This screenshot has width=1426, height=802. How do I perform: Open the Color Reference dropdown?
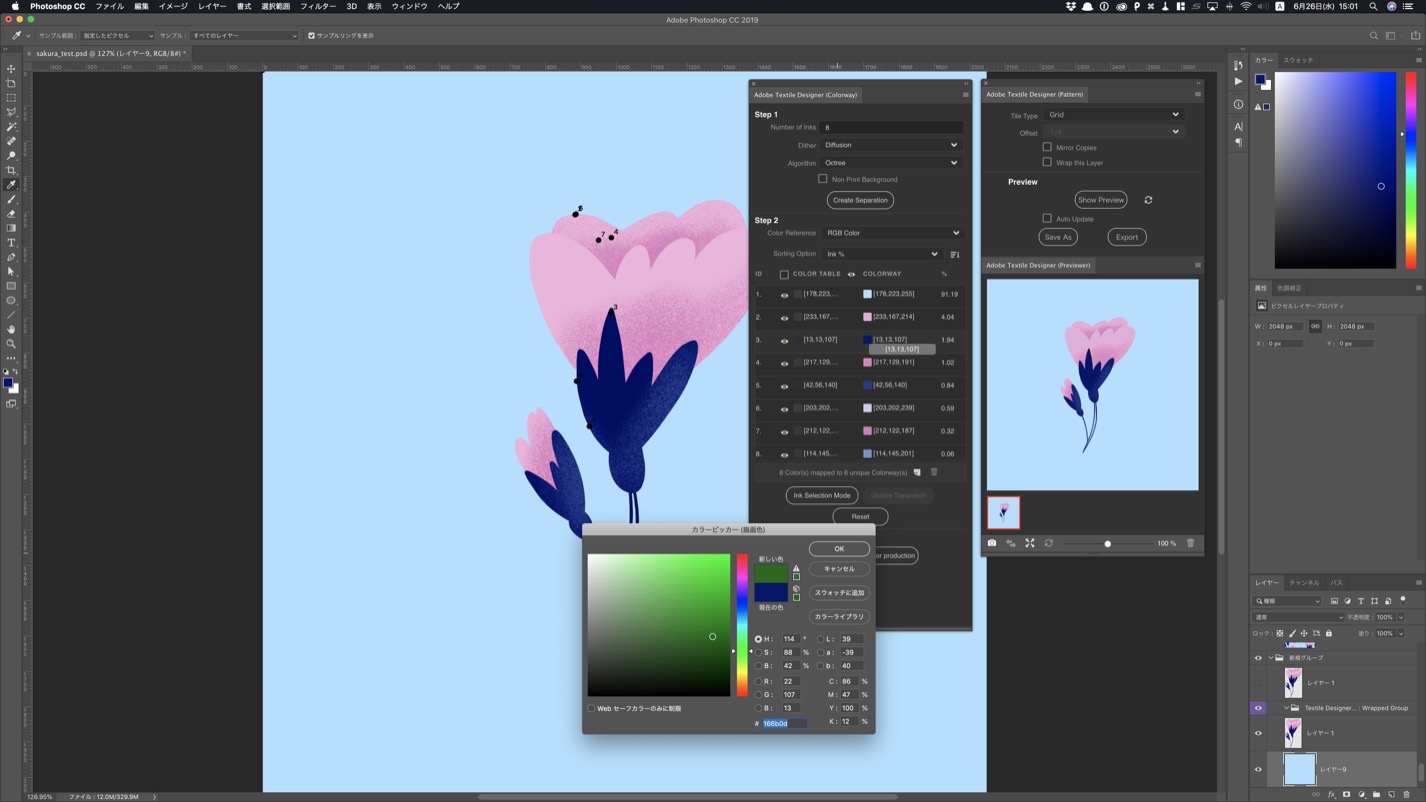coord(892,233)
